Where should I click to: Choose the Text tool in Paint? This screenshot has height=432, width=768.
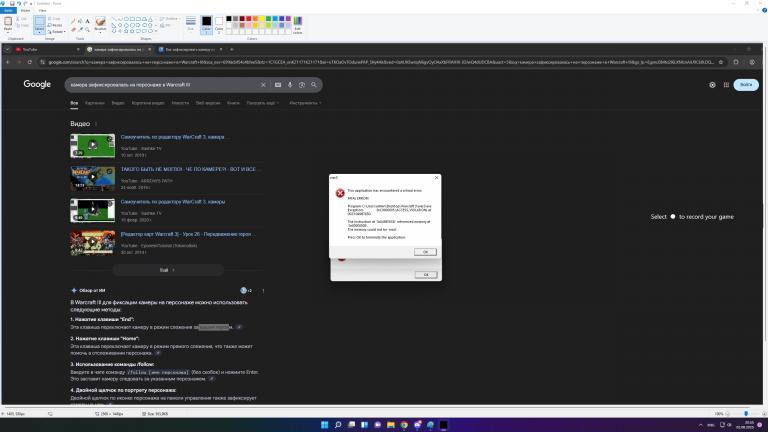[87, 22]
